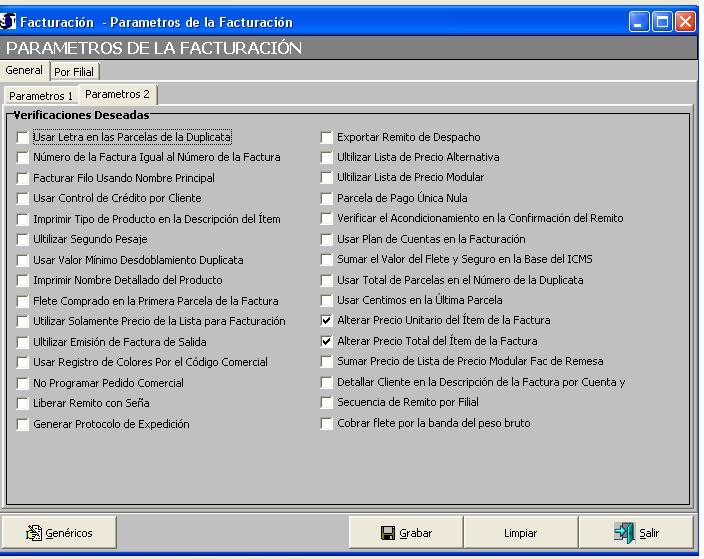Enable Liberar Remito con Seña
The height and width of the screenshot is (559, 704).
(x=23, y=403)
